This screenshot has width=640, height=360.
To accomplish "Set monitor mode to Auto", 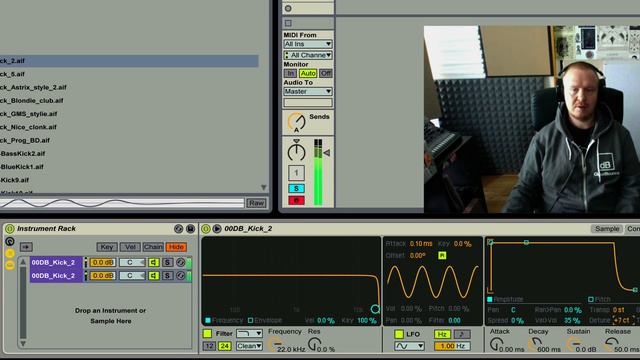I will 308,73.
